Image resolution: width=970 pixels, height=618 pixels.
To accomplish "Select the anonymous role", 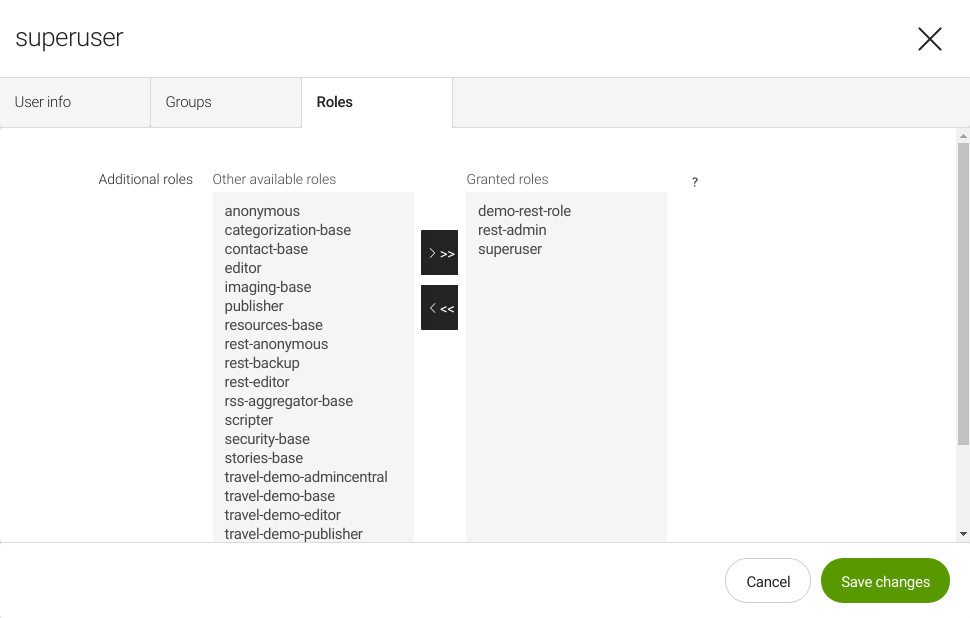I will pos(261,211).
